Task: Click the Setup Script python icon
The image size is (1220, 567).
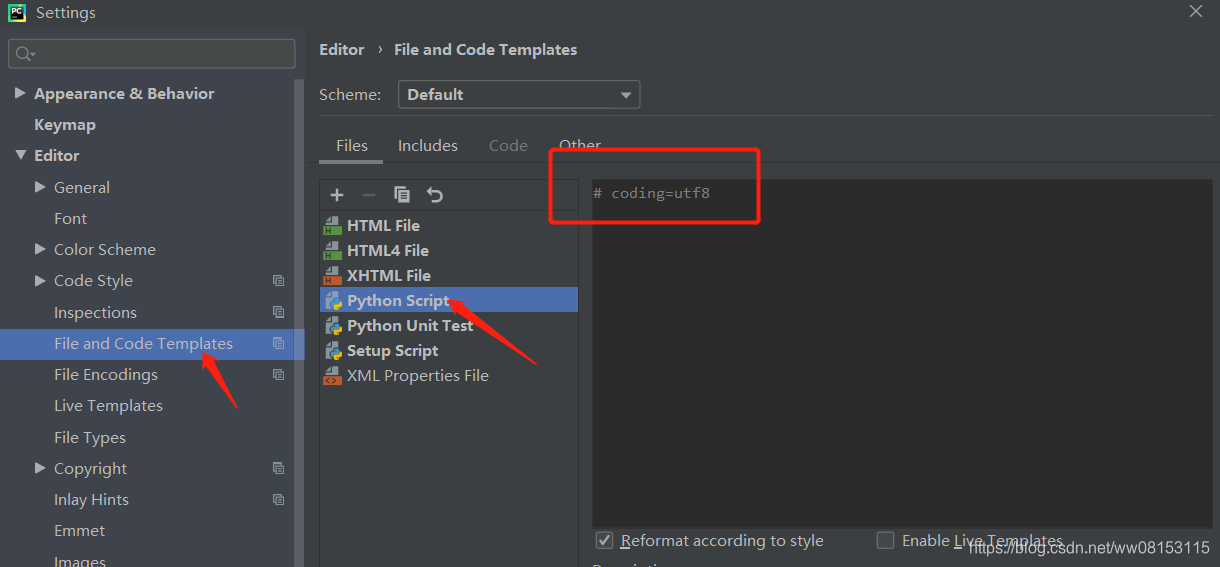Action: [333, 351]
